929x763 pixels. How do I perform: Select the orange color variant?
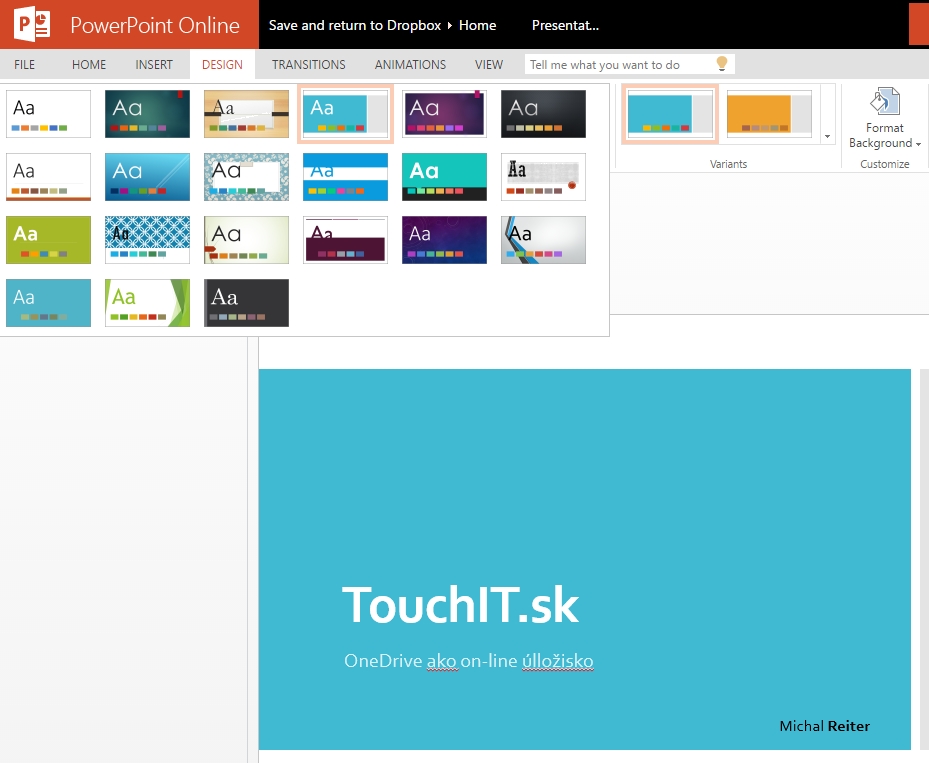coord(768,114)
